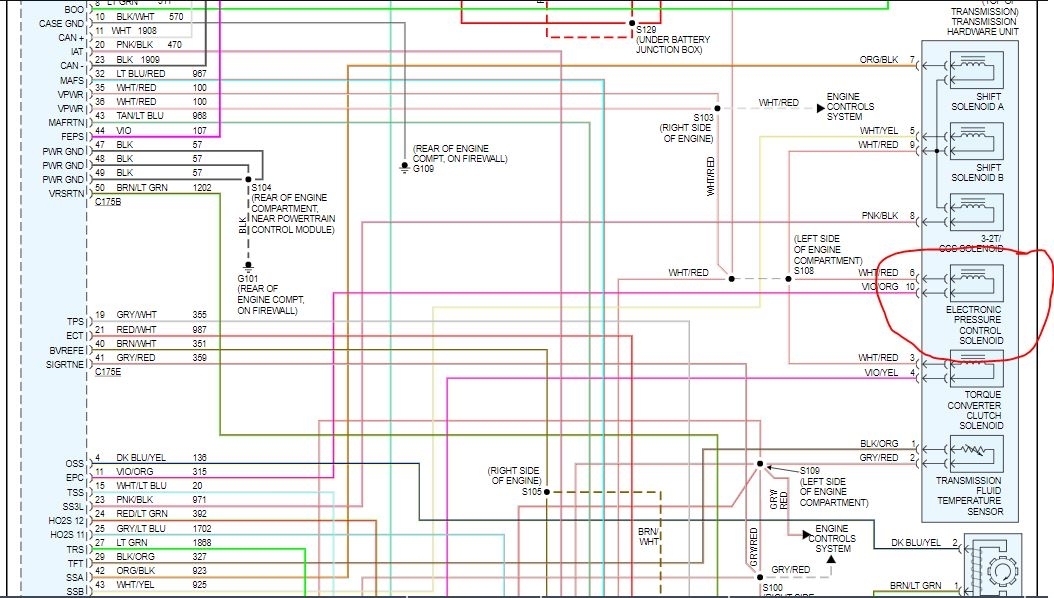Select the S104 splice dot
This screenshot has height=598, width=1054.
coord(248,179)
